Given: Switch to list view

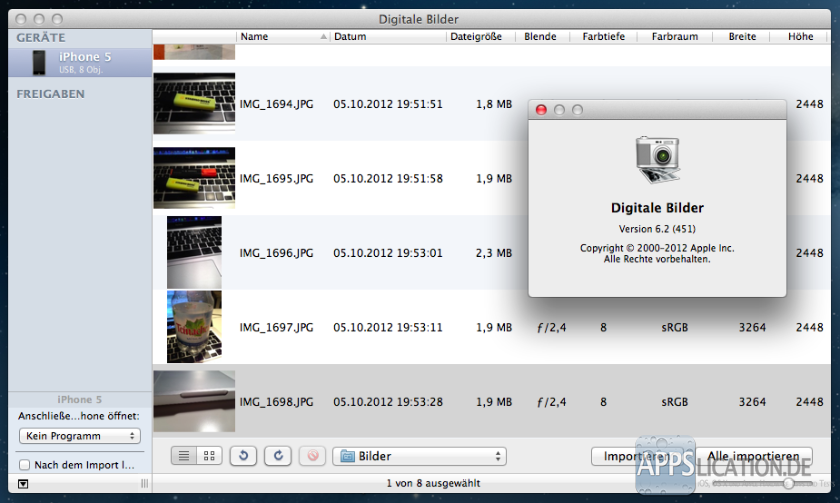Looking at the screenshot, I should click(184, 456).
